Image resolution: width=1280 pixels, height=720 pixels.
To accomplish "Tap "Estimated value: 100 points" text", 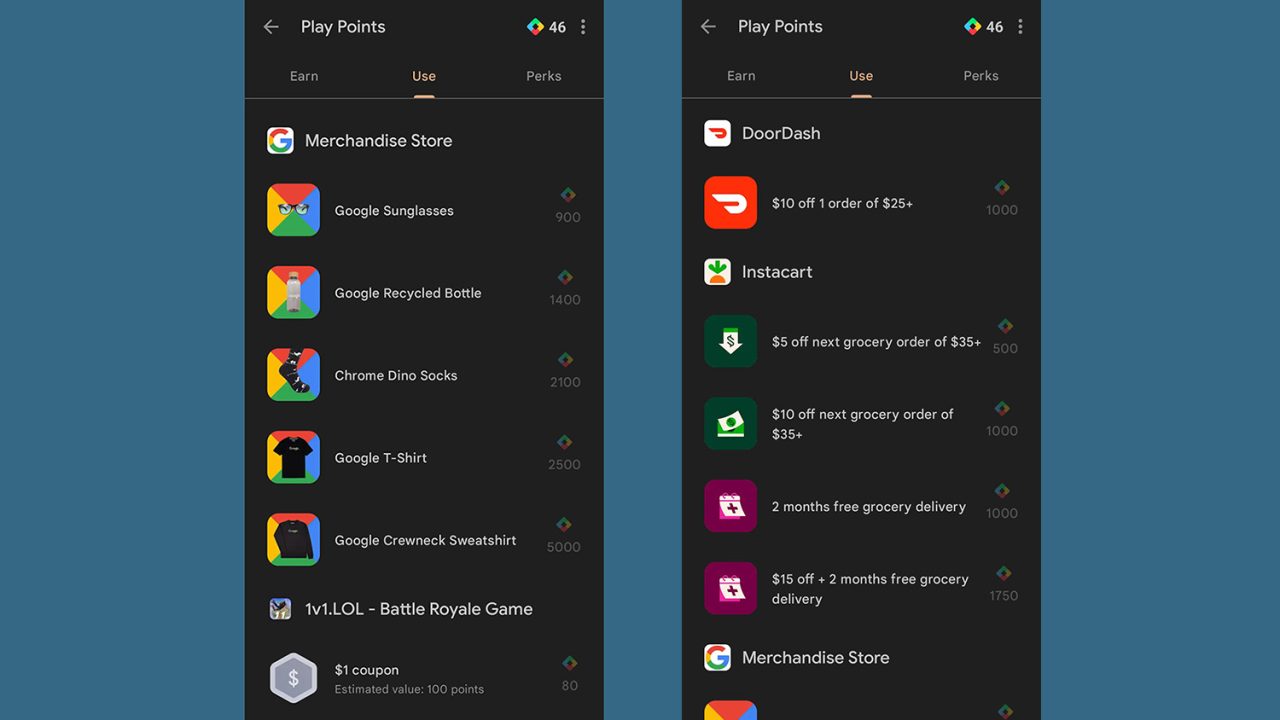I will [409, 689].
